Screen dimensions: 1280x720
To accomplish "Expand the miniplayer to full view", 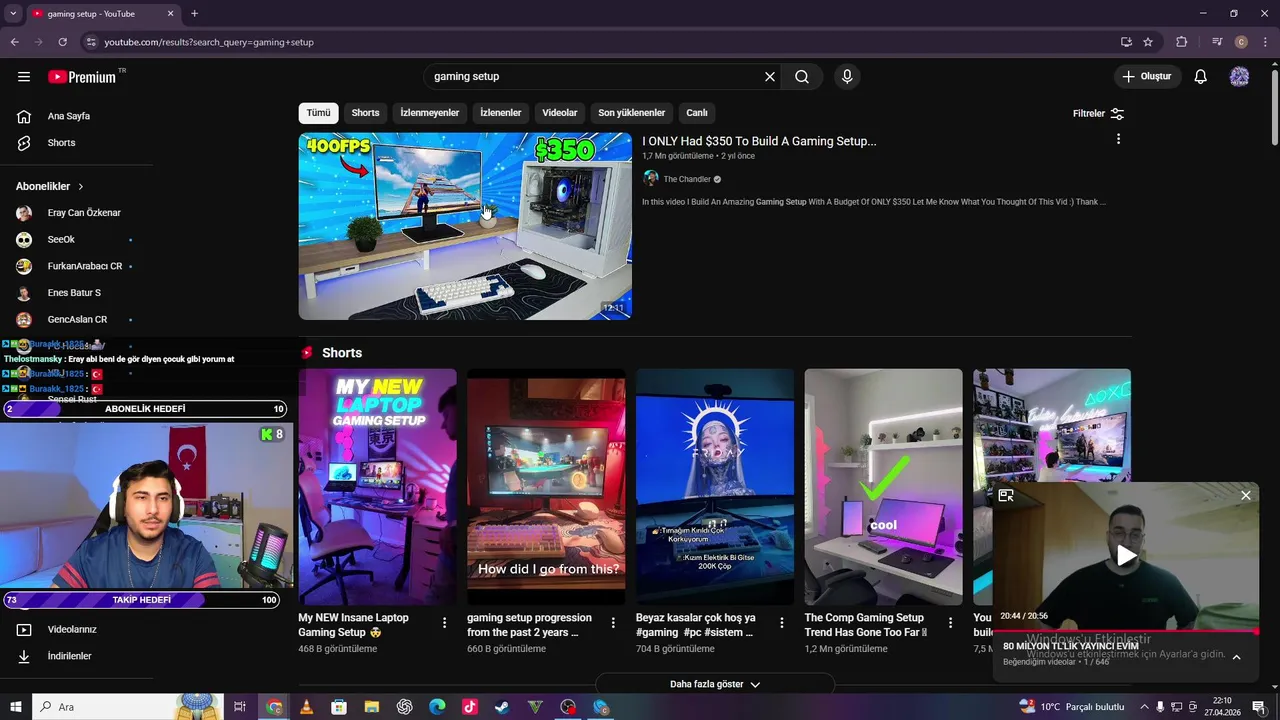I will tap(1006, 495).
